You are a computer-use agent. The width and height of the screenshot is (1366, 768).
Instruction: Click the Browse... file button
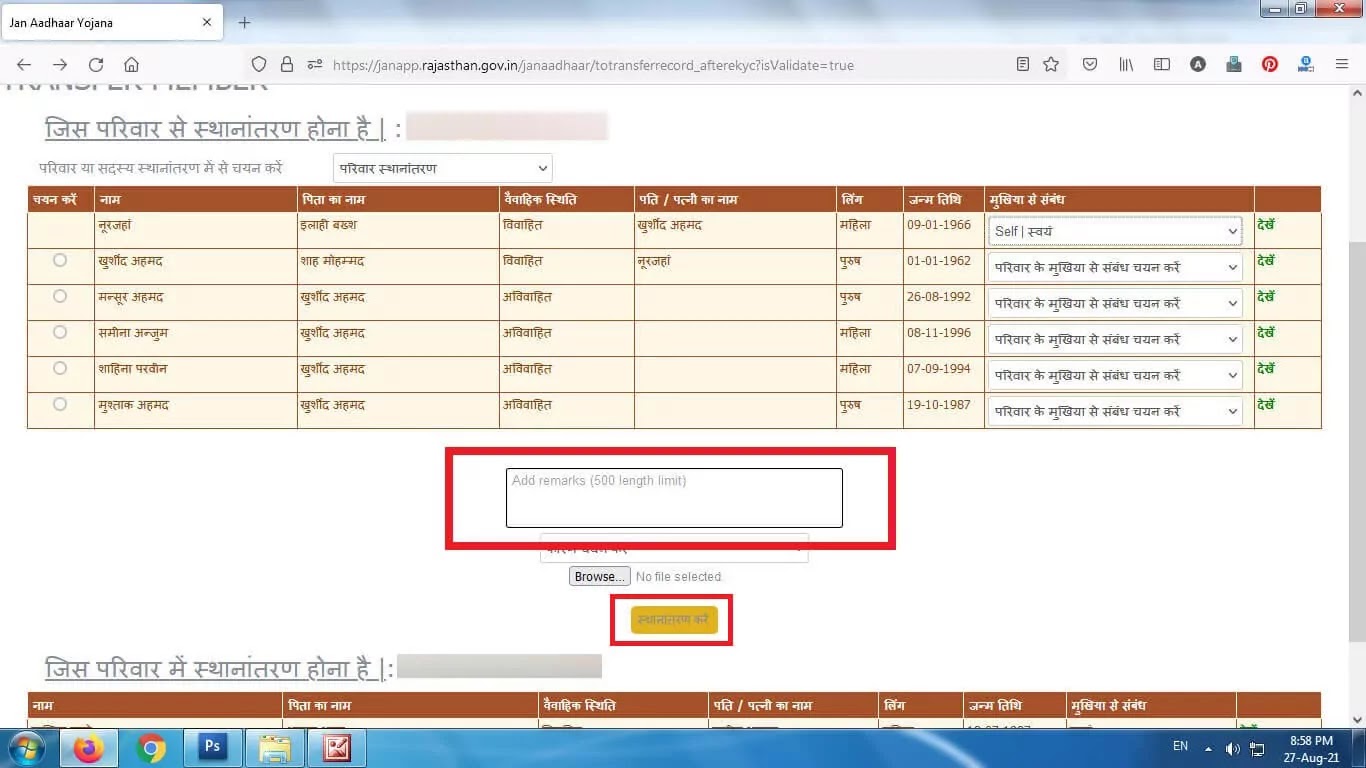pyautogui.click(x=599, y=577)
